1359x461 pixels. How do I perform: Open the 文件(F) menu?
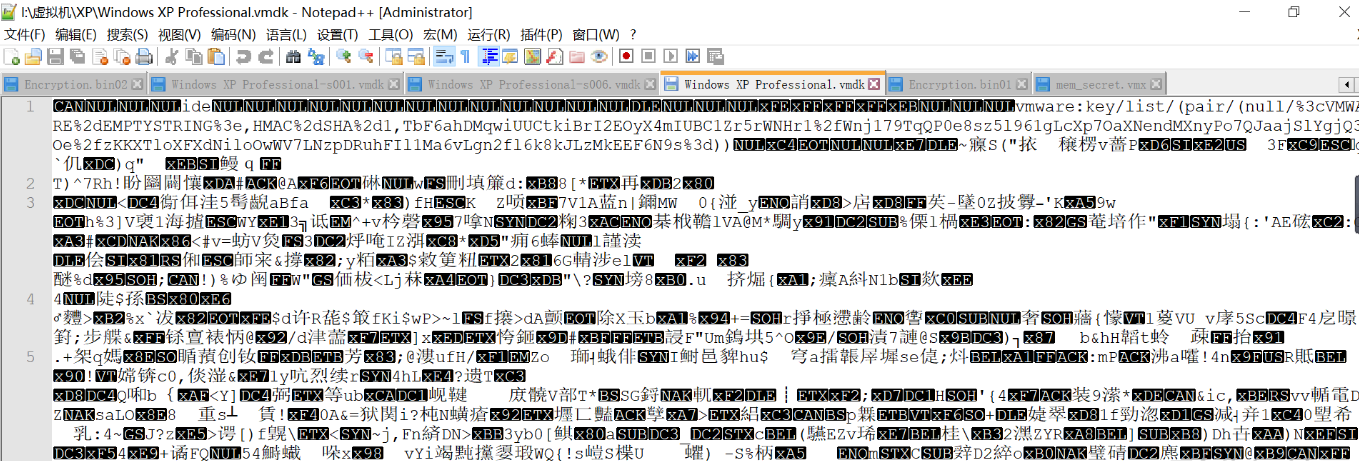point(25,35)
